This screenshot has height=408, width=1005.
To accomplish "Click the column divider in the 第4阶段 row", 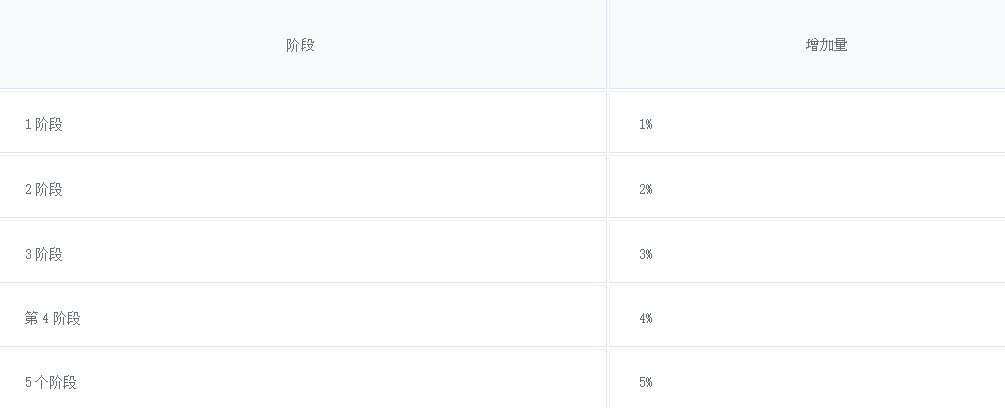I will pyautogui.click(x=607, y=316).
